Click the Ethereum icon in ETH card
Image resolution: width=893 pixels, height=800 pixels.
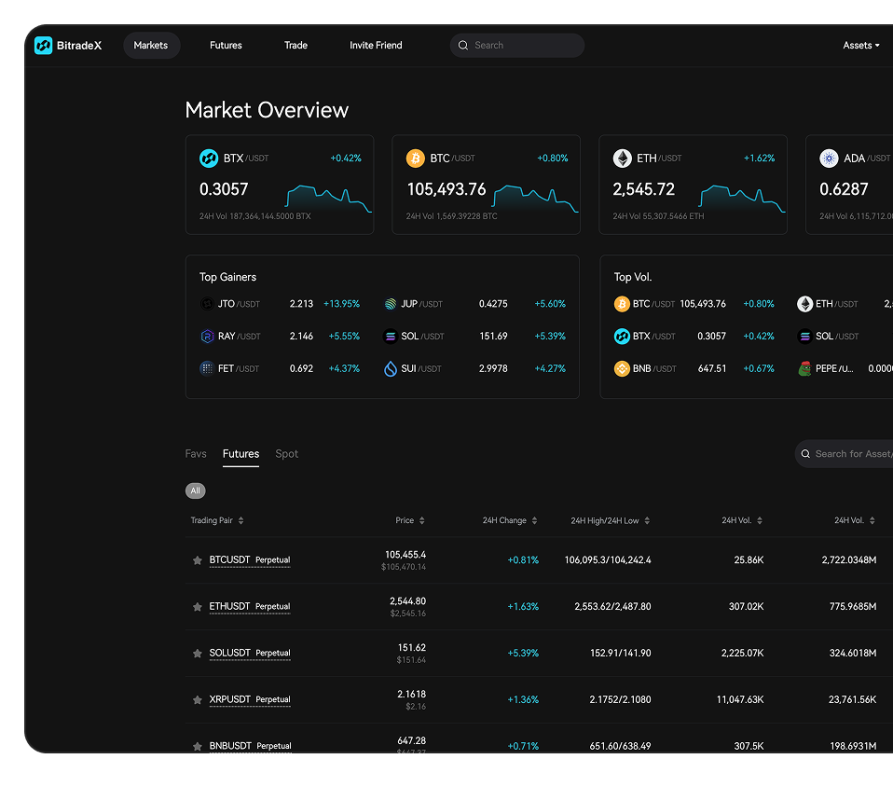click(622, 158)
